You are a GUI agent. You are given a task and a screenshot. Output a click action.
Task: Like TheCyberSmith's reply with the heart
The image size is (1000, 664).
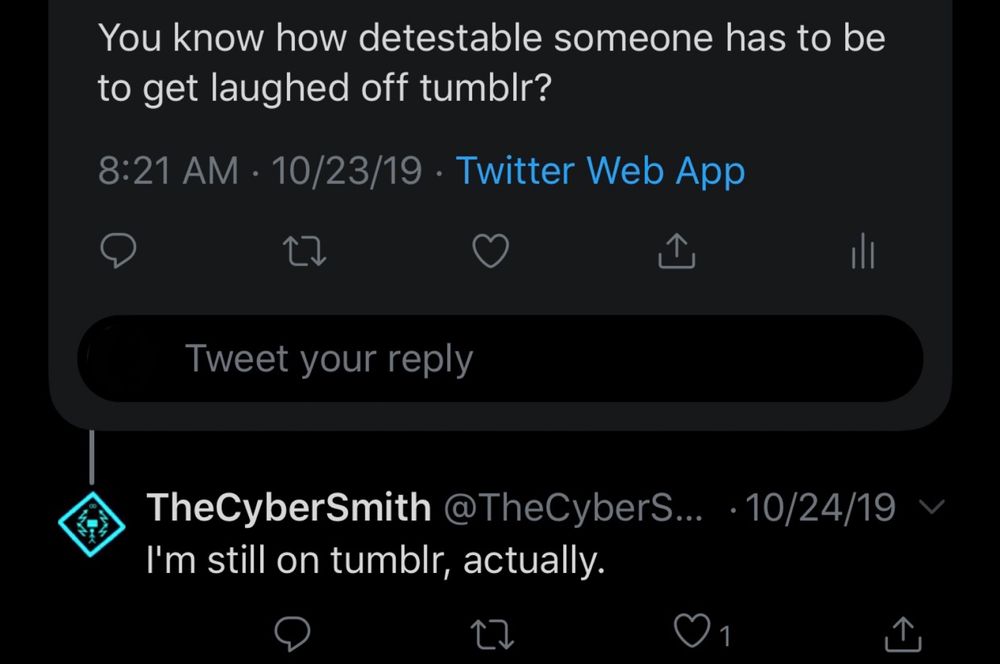pos(688,633)
